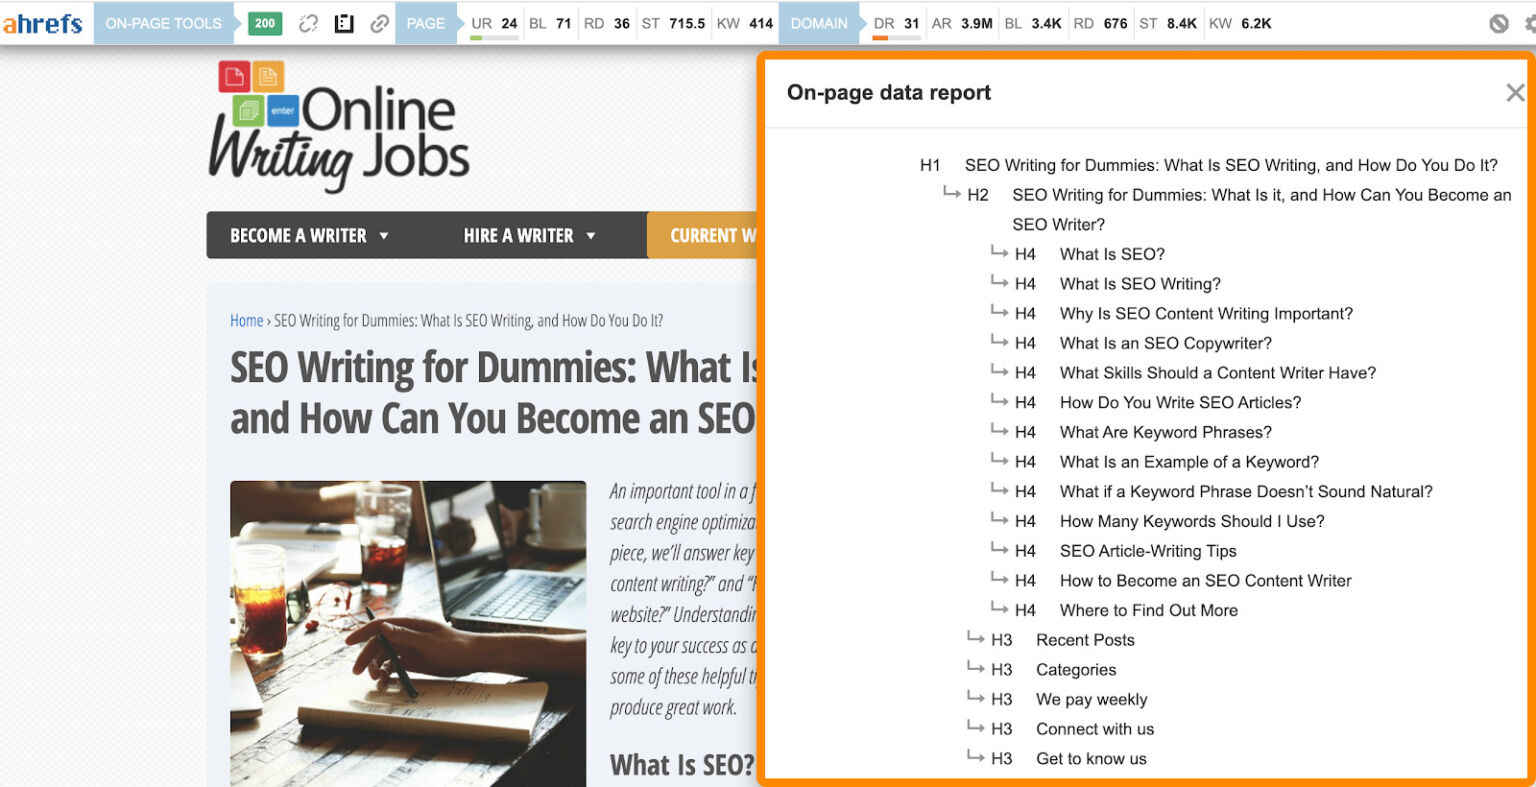1536x787 pixels.
Task: Select the PAGE section in the toolbar
Action: [x=426, y=22]
